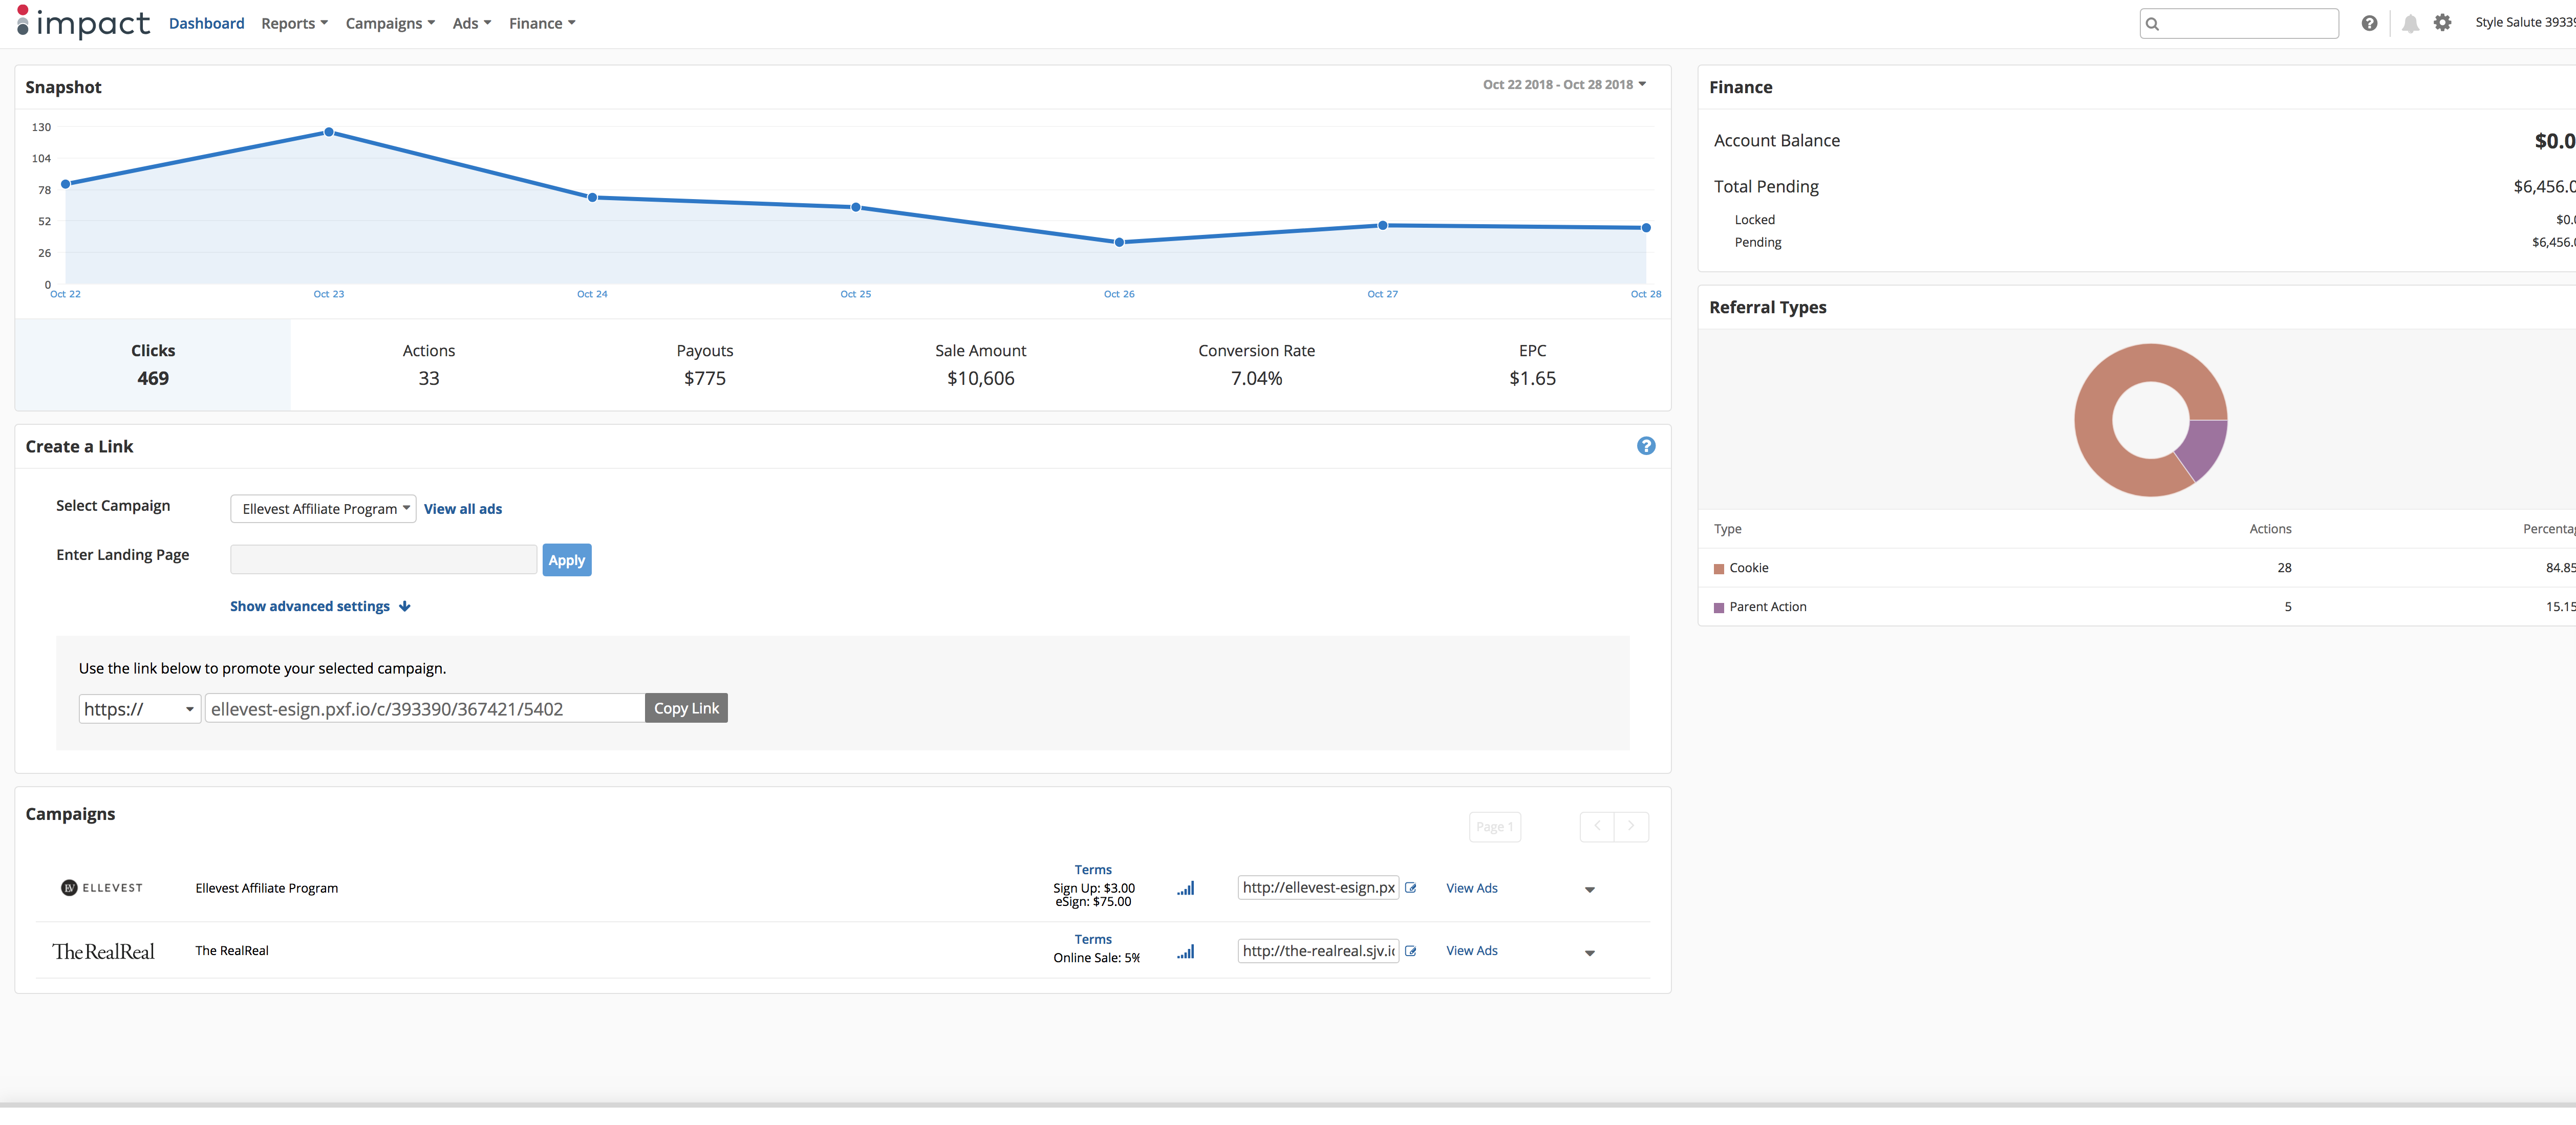The width and height of the screenshot is (2576, 1125).
Task: Open The RealReal Terms link
Action: [x=1093, y=939]
